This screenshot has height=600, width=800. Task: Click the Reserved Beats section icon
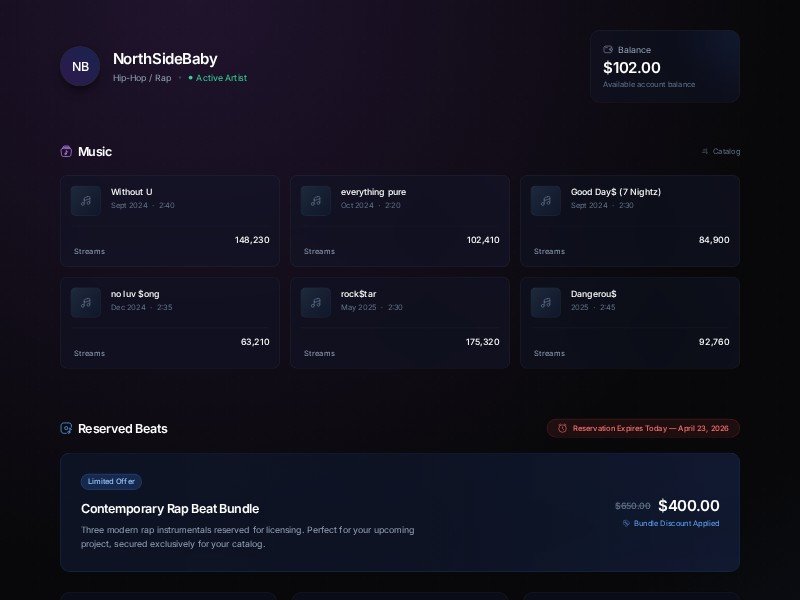[66, 429]
